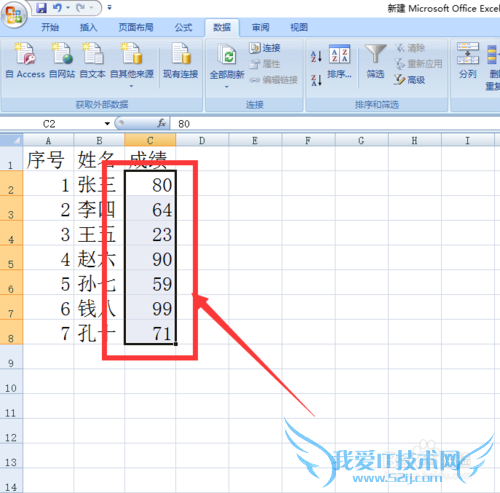Click cell with score 64
The height and width of the screenshot is (493, 500).
[150, 208]
